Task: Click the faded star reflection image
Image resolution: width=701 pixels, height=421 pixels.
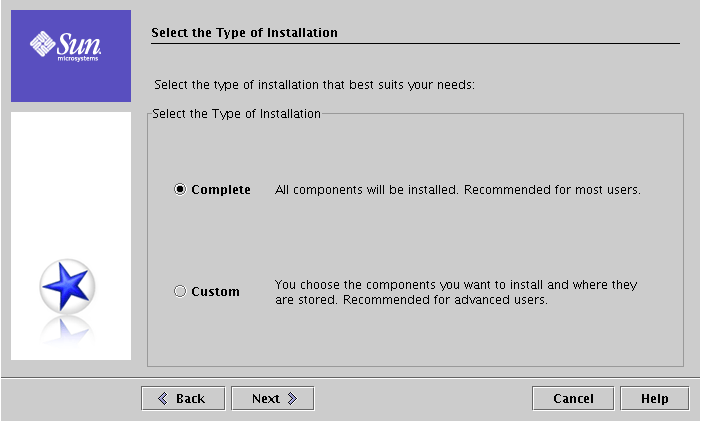Action: tap(67, 331)
